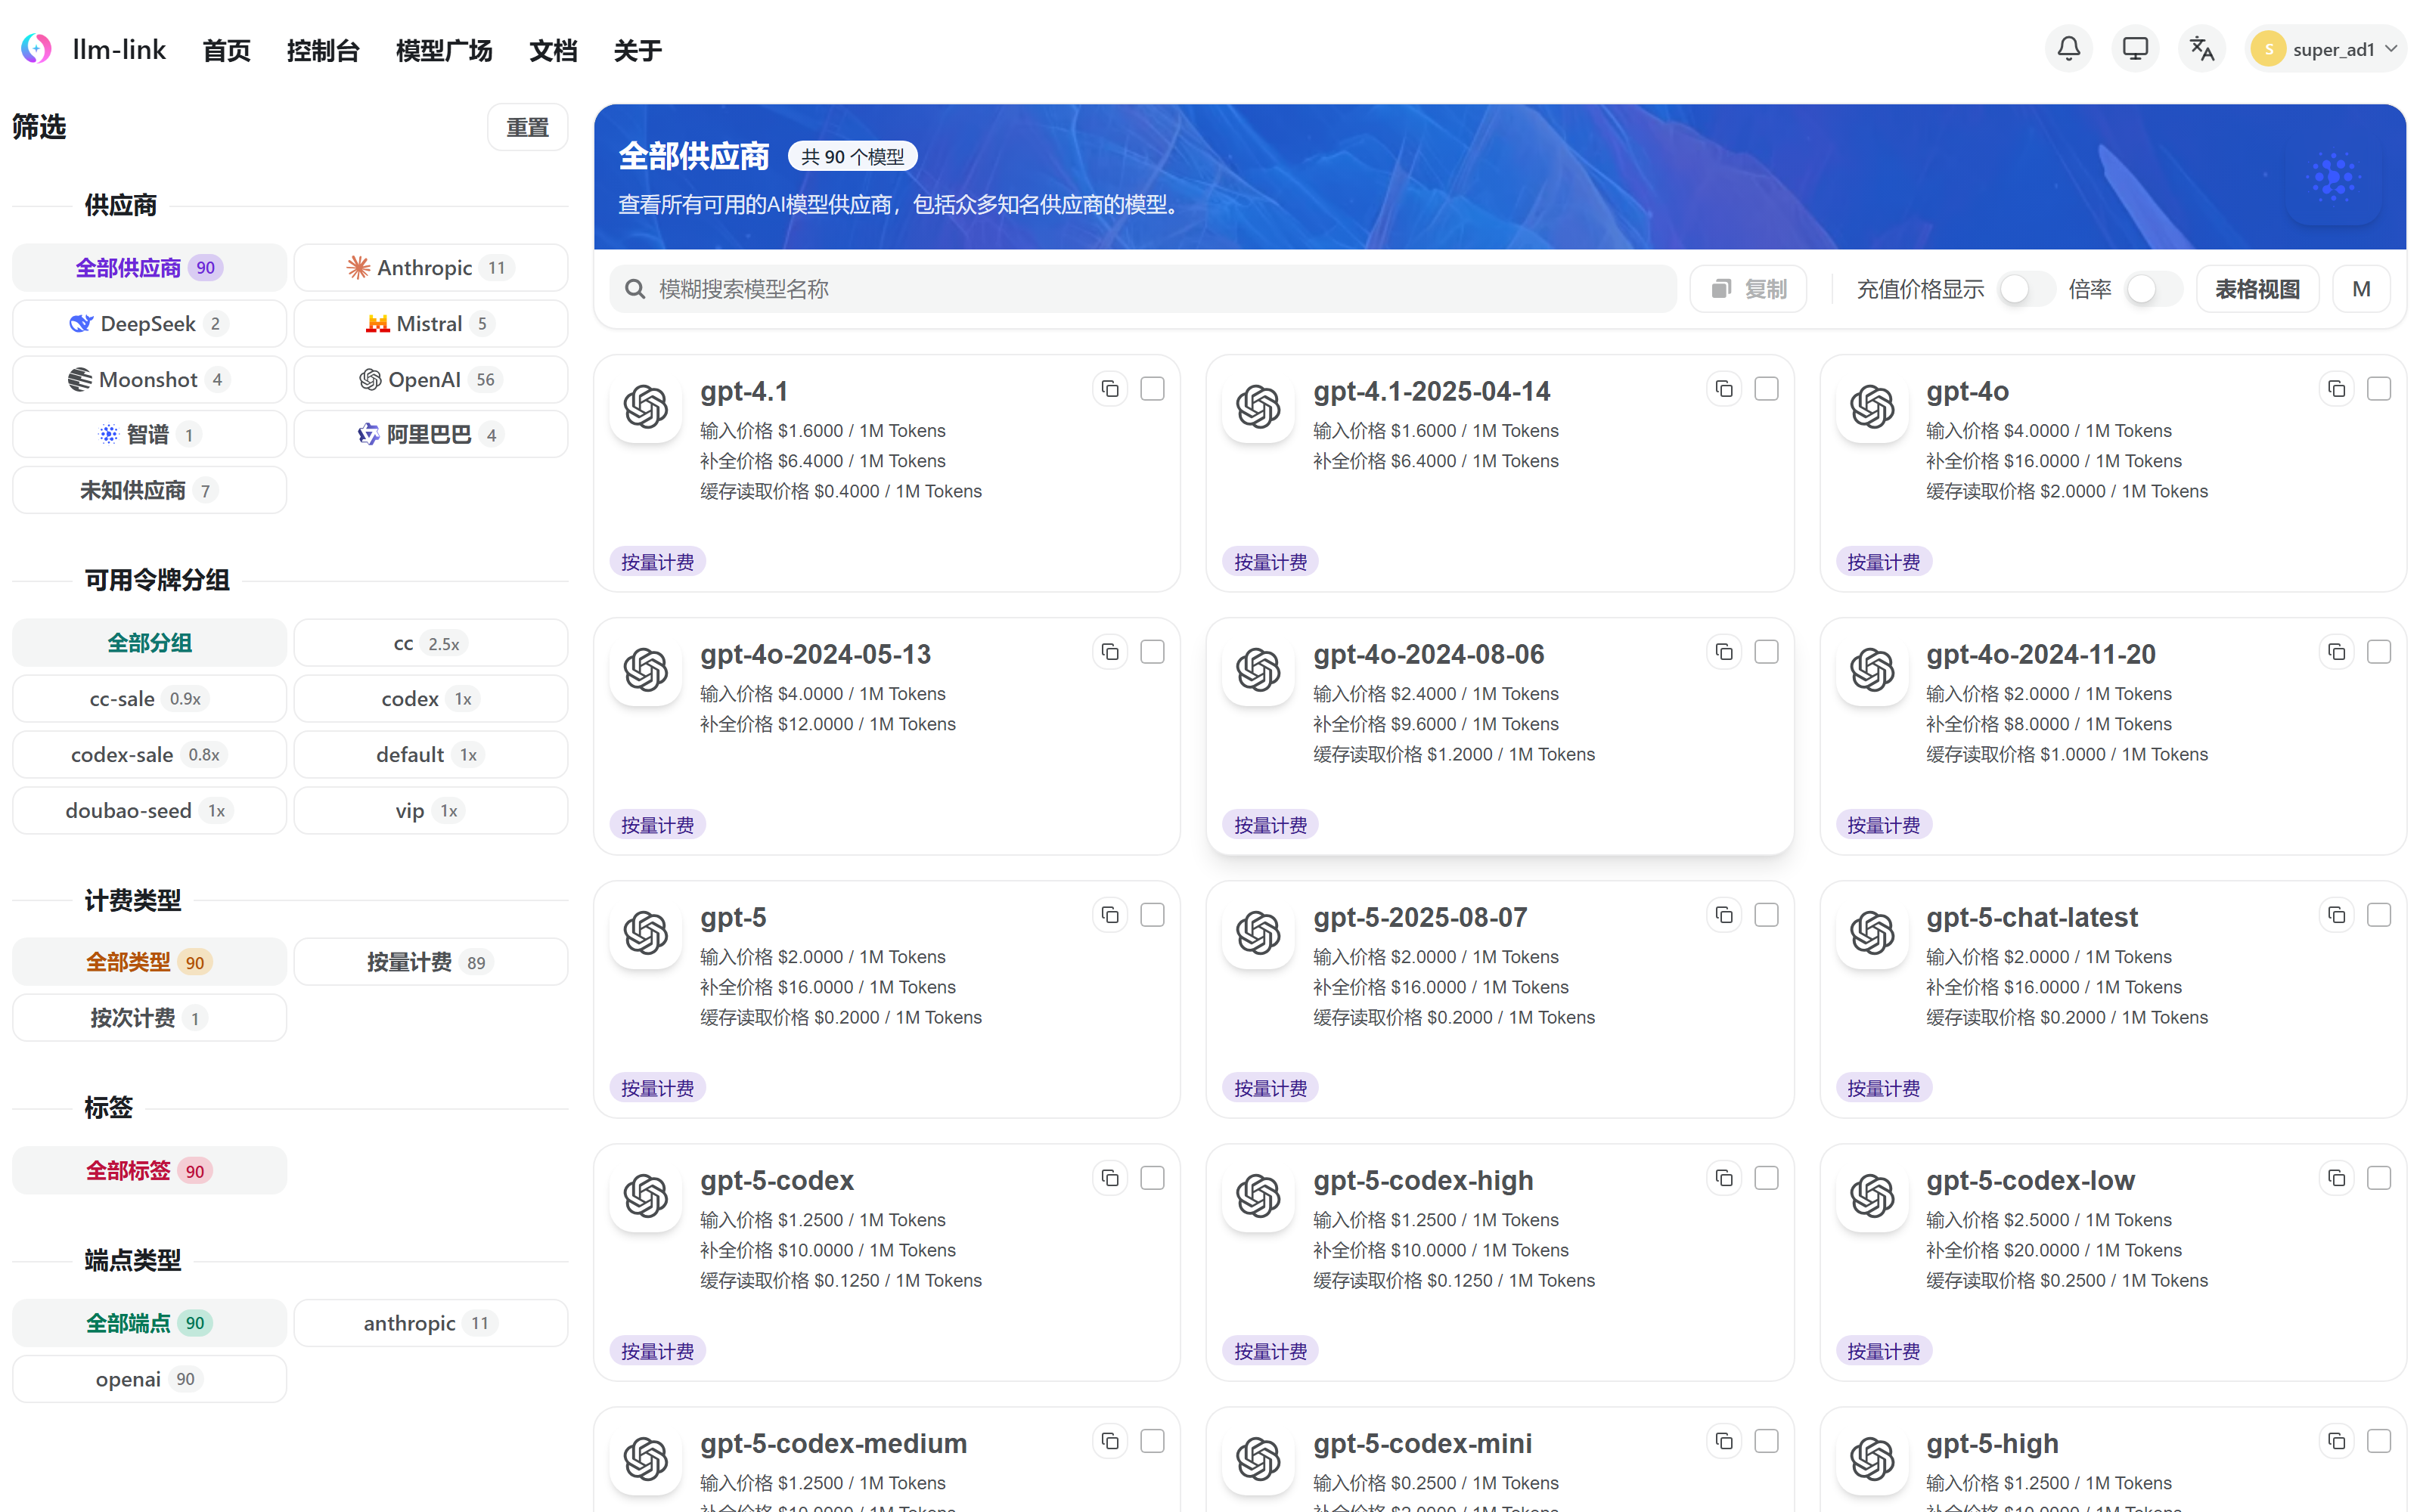Click the 复制 button in toolbar
The height and width of the screenshot is (1512, 2420).
[x=1748, y=289]
